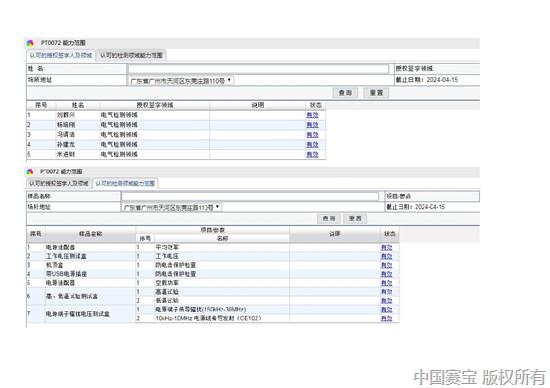Open 有效 link for CE102 row

point(387,319)
